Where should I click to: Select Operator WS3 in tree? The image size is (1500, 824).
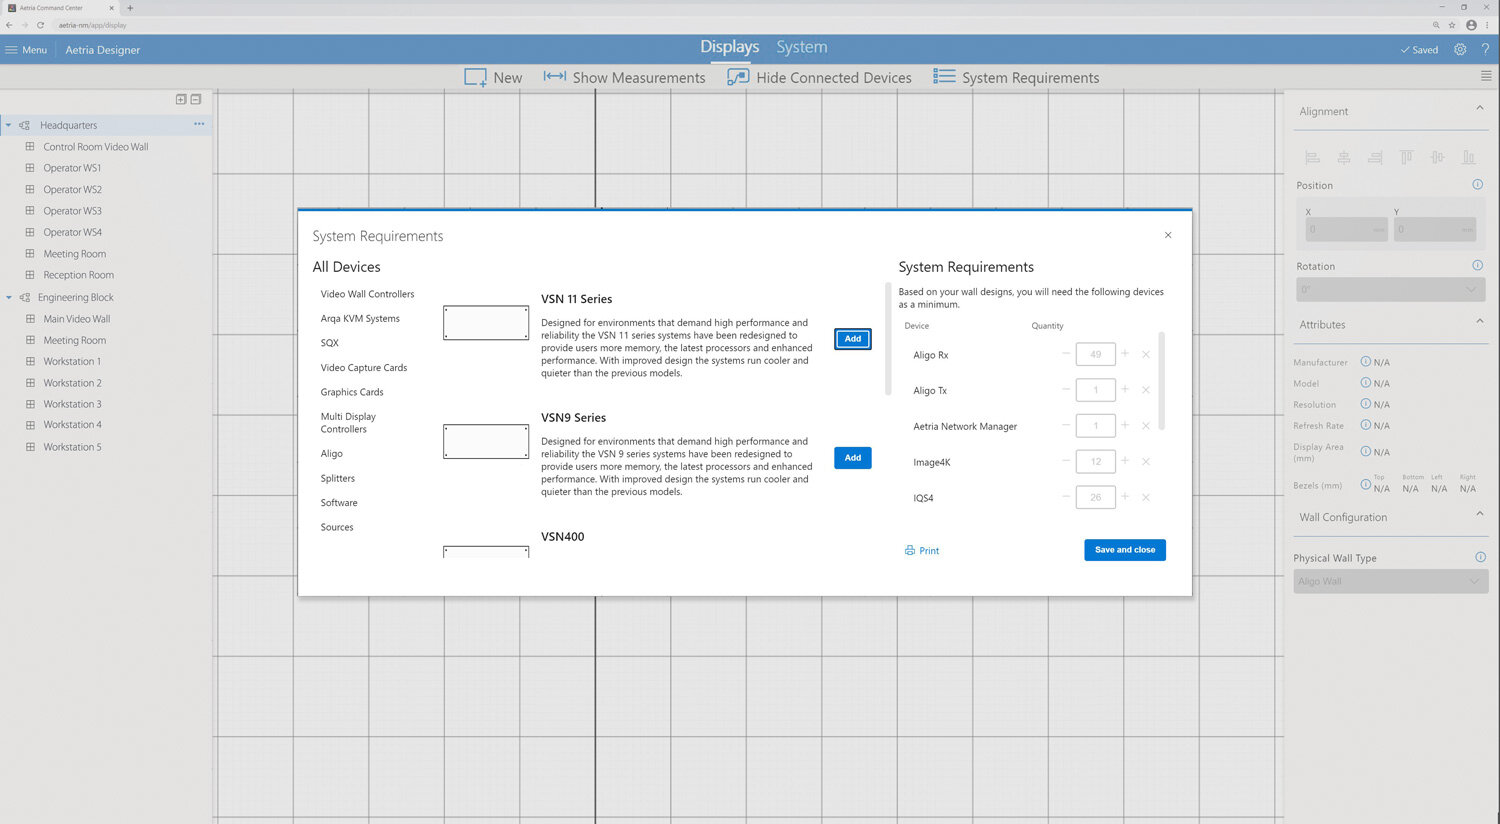[72, 211]
